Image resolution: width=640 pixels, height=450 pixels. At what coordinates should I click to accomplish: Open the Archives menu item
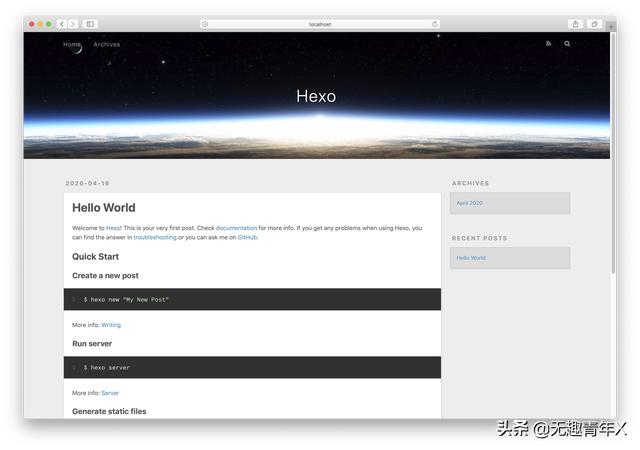(x=107, y=44)
